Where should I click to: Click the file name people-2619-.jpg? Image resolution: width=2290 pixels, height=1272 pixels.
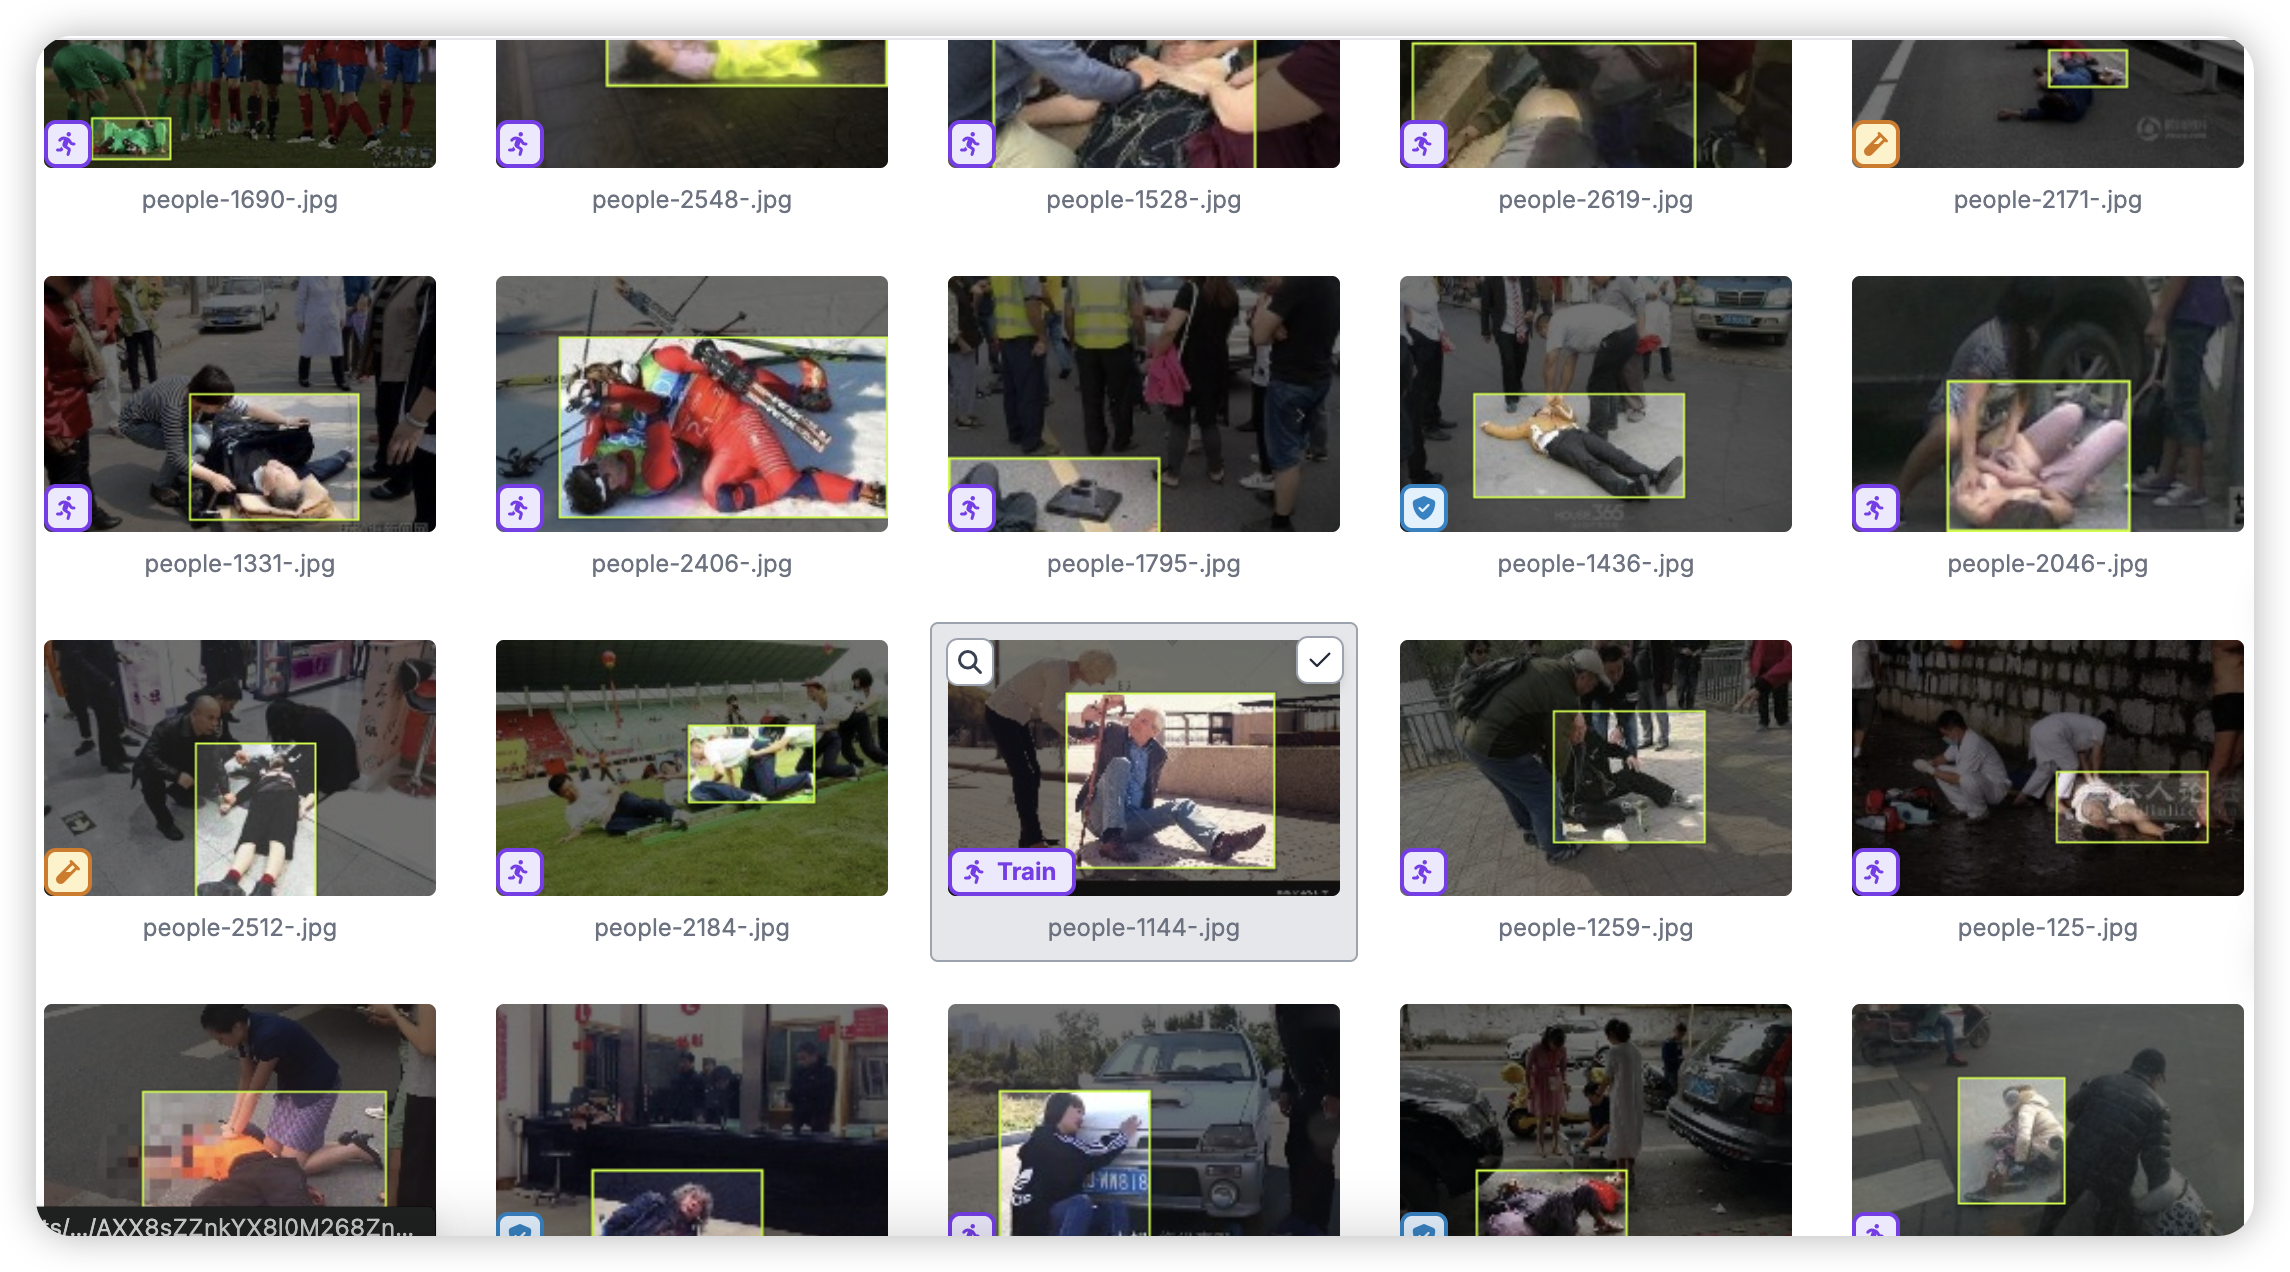tap(1596, 200)
